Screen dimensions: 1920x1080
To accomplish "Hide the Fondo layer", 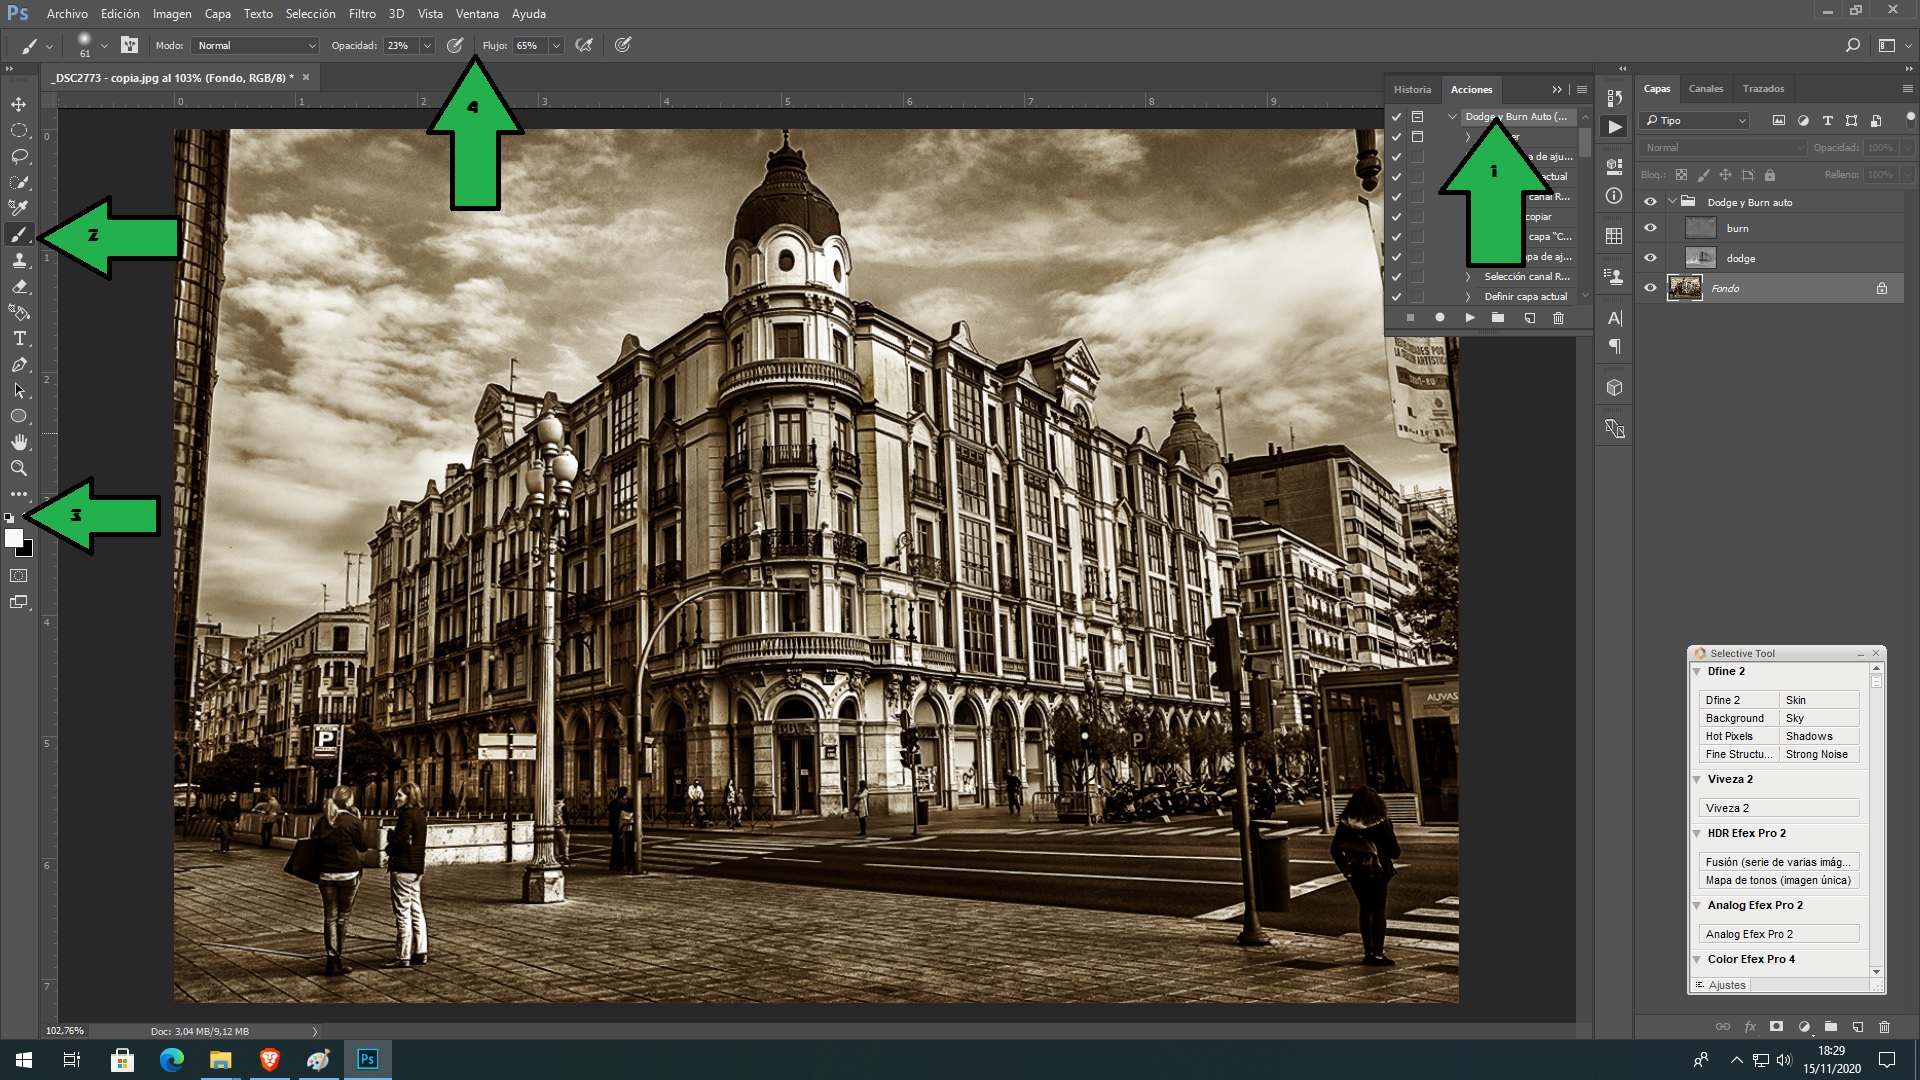I will coord(1651,288).
